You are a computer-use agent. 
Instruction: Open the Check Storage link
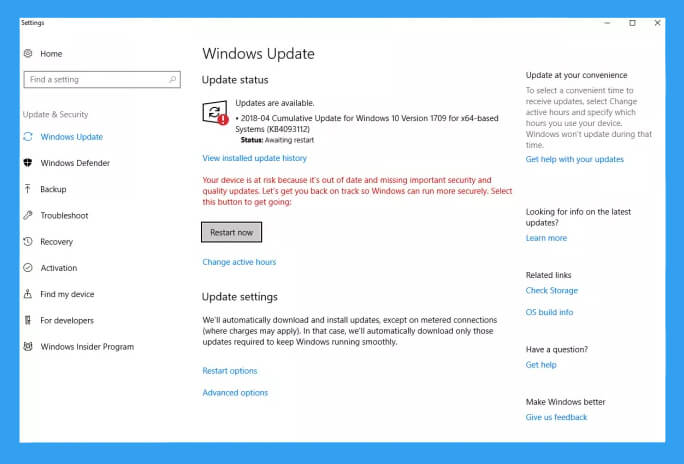click(x=551, y=290)
